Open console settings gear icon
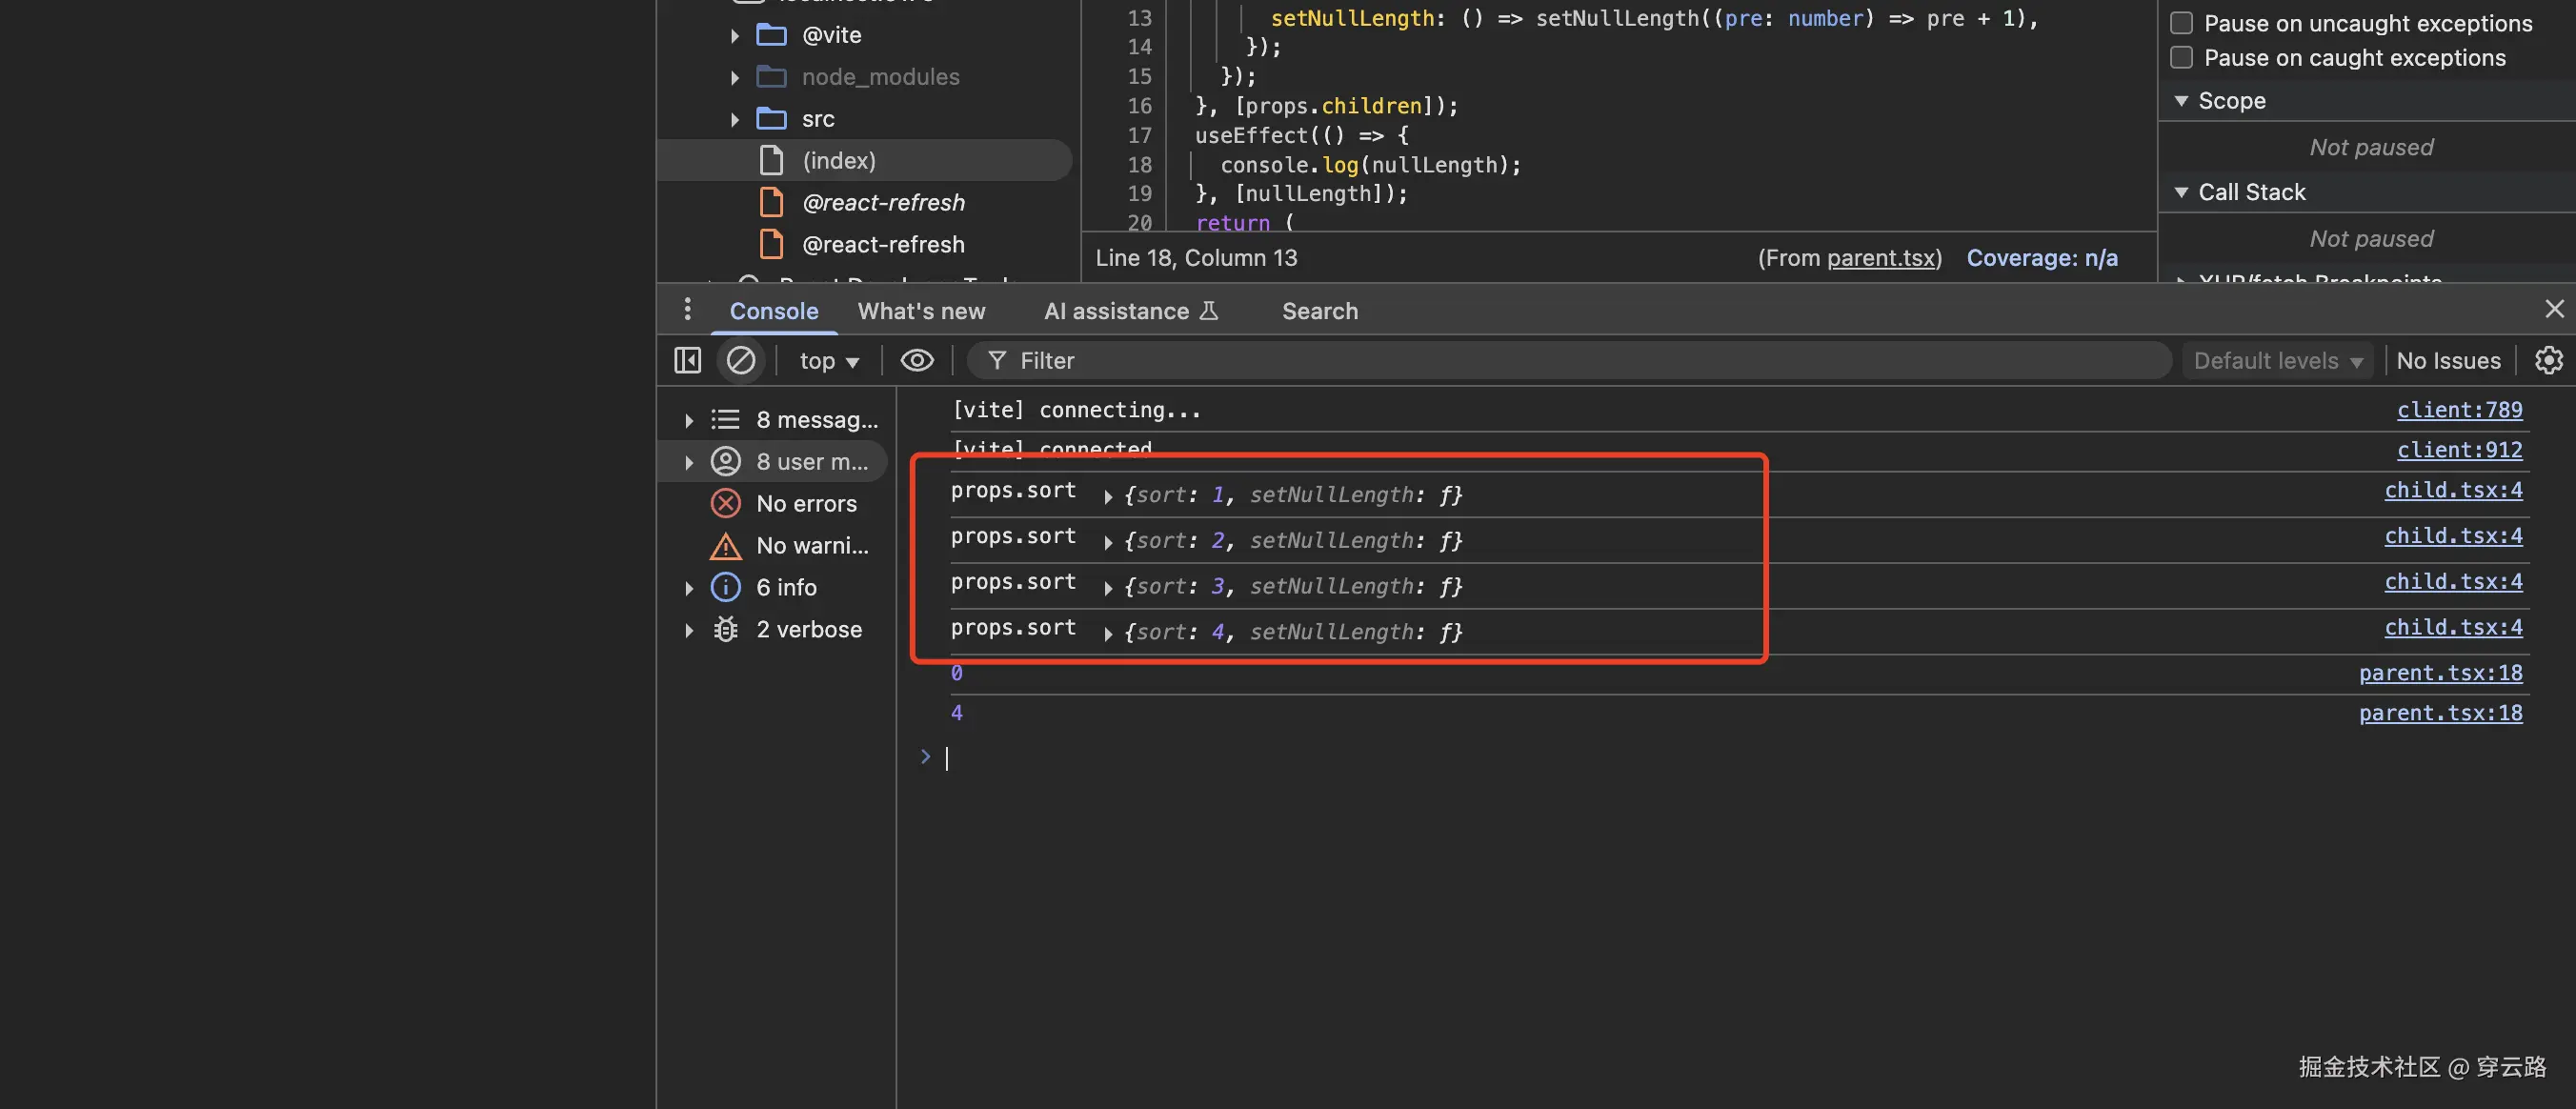 click(x=2548, y=360)
